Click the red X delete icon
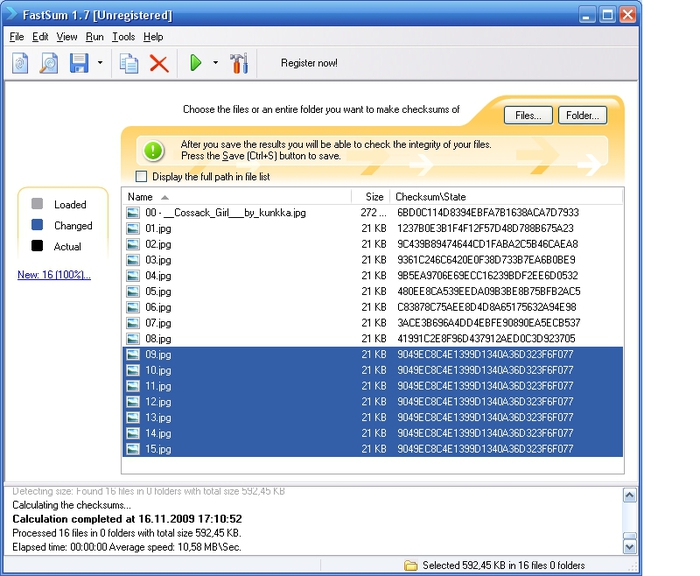The image size is (700, 576). 159,63
